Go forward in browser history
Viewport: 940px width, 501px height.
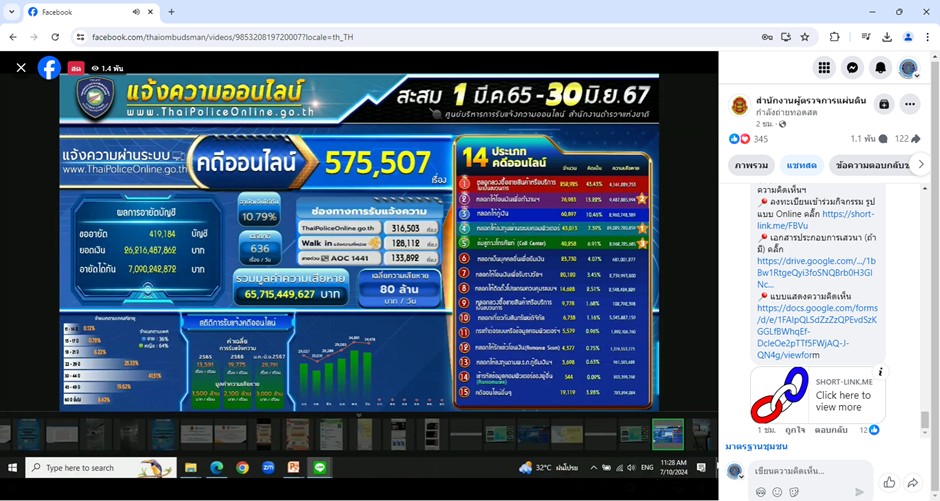click(x=34, y=37)
